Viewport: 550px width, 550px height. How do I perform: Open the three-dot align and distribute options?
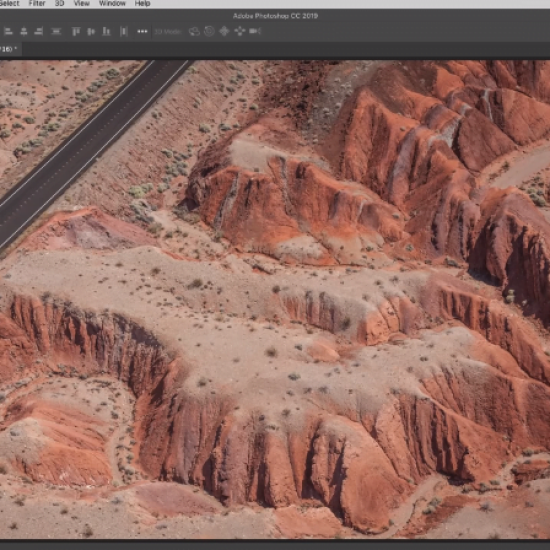click(142, 32)
